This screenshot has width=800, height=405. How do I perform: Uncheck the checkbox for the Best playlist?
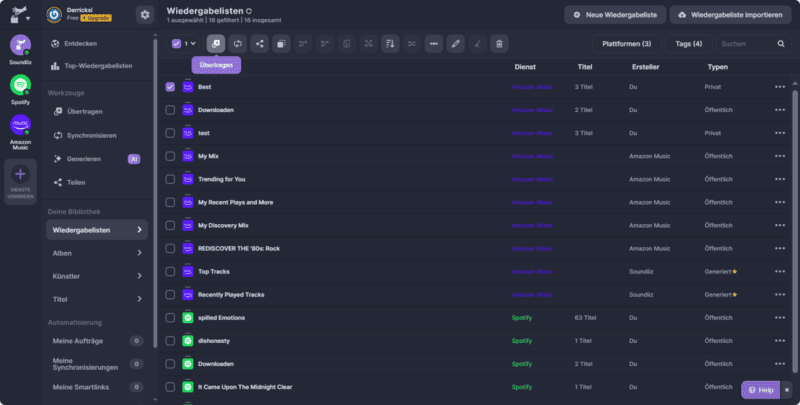coord(170,87)
